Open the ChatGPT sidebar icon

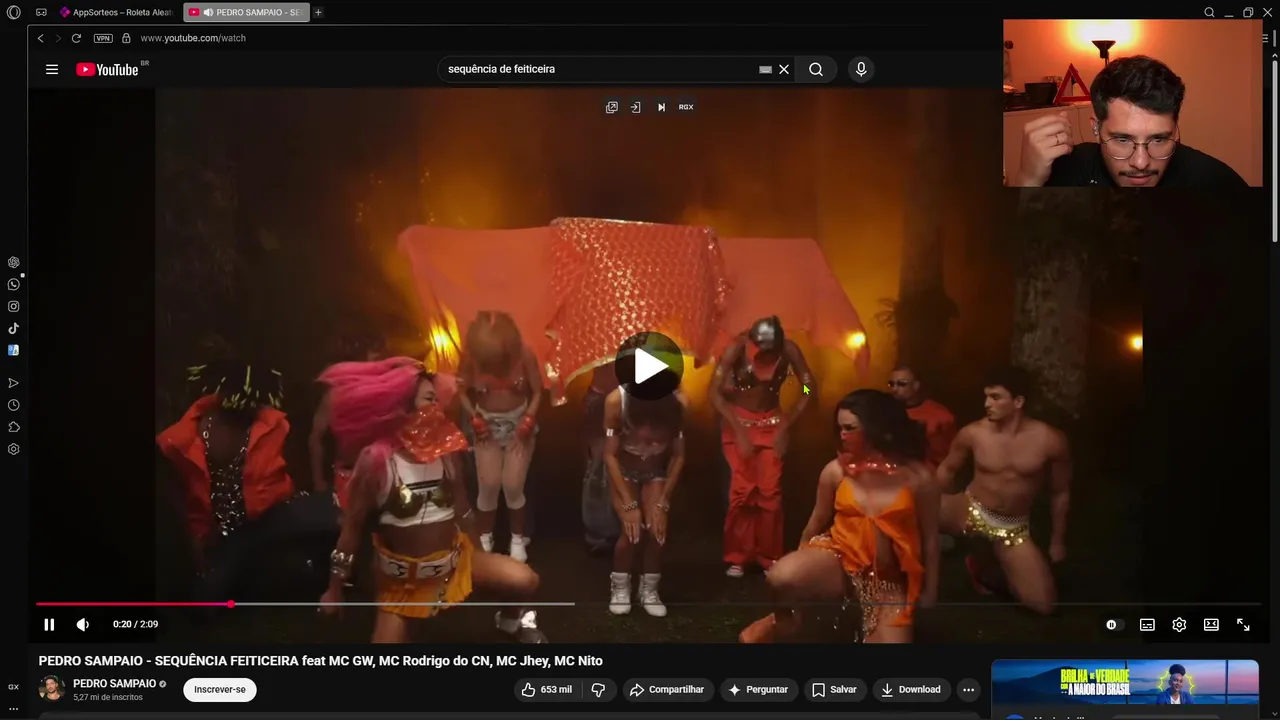point(14,262)
